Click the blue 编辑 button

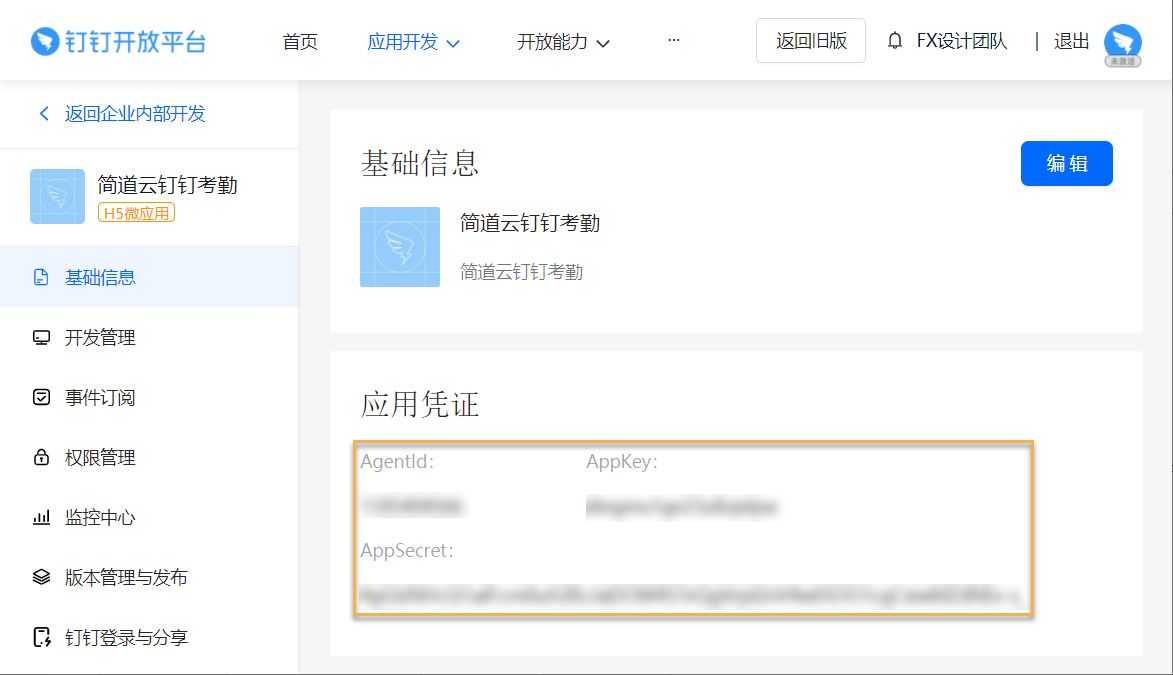click(x=1067, y=163)
